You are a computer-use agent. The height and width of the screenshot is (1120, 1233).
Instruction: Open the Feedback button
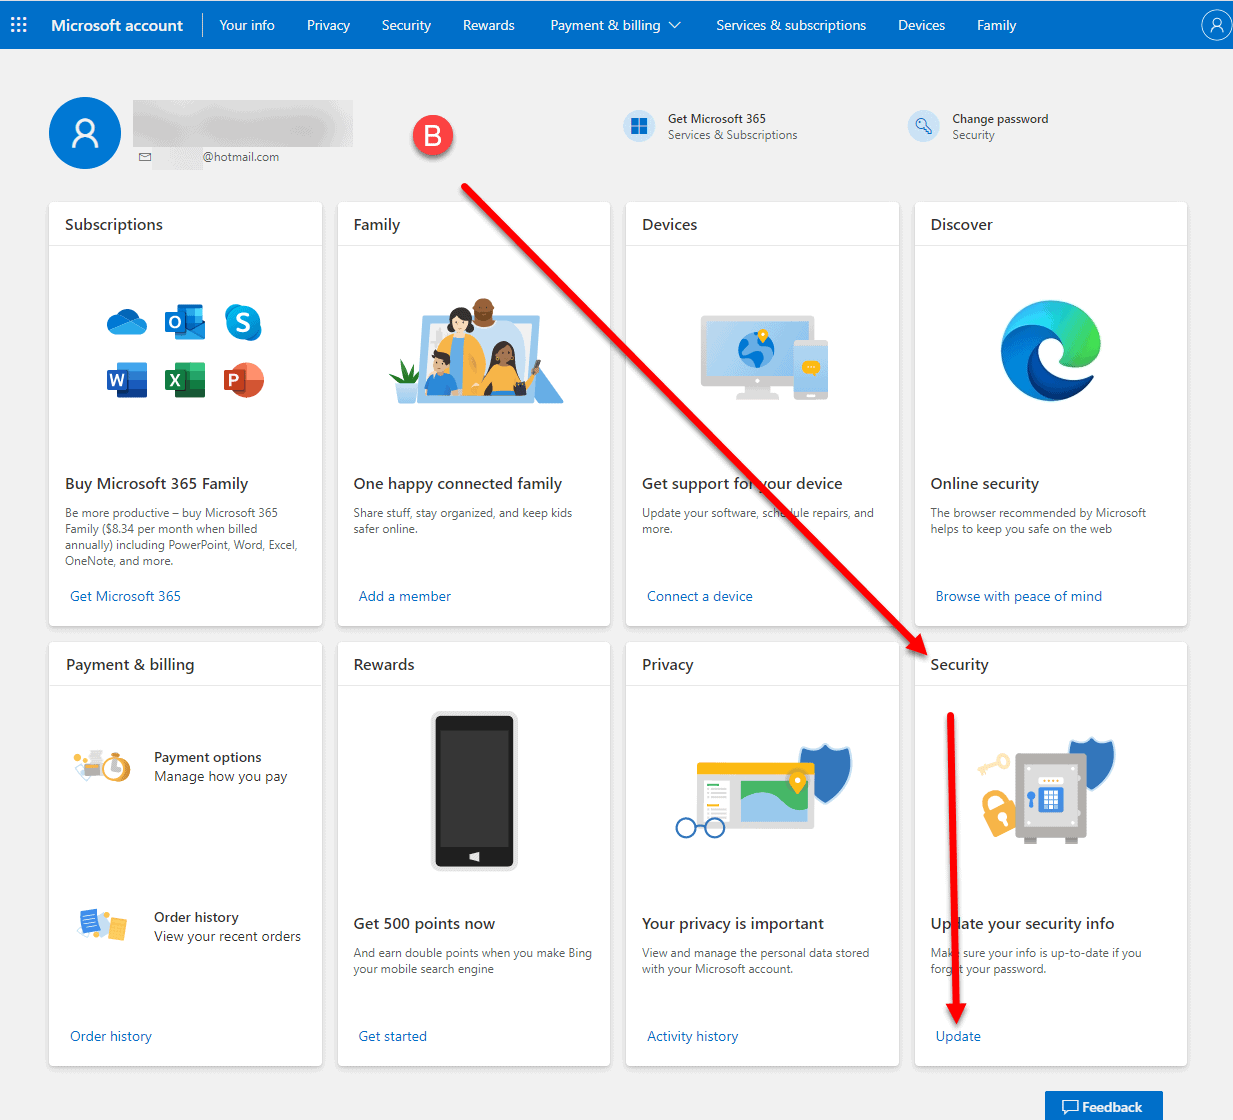pyautogui.click(x=1103, y=1106)
